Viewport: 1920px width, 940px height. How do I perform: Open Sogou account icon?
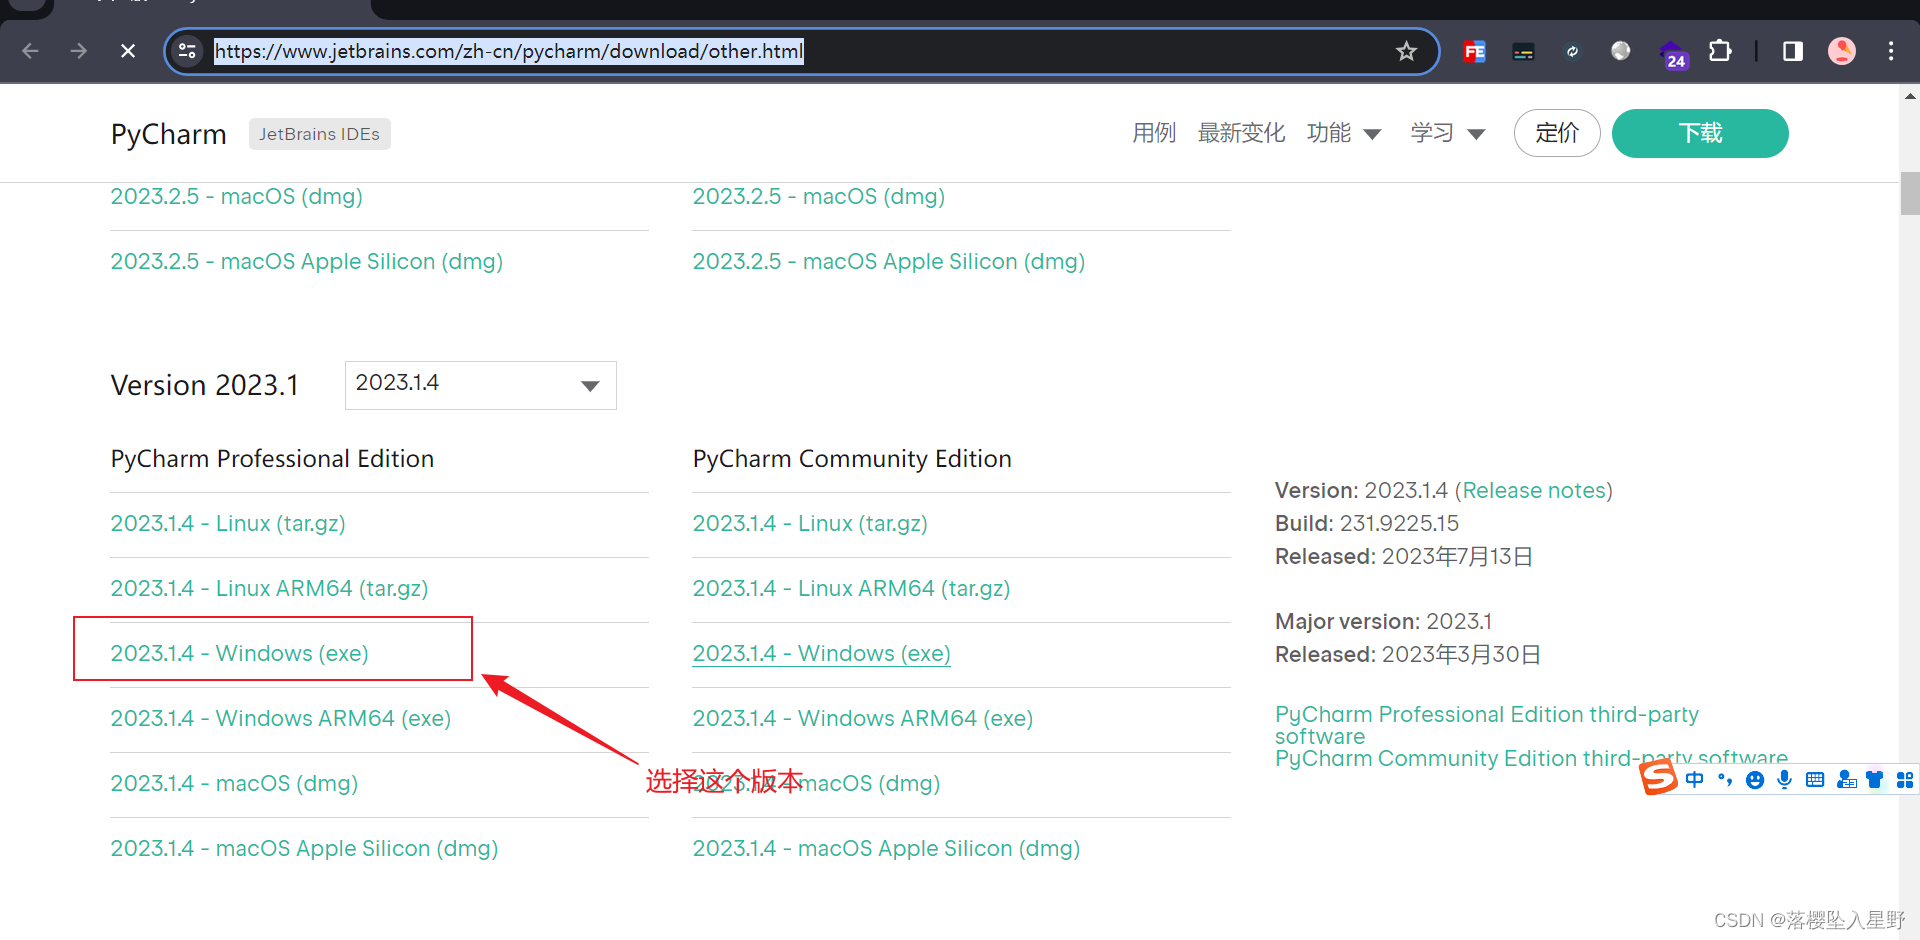point(1846,780)
